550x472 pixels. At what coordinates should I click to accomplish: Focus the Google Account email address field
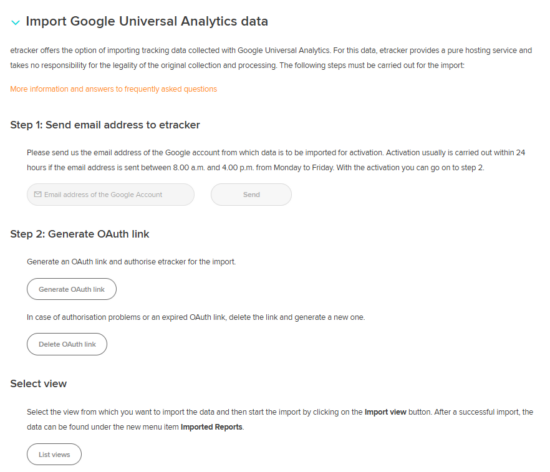click(110, 194)
